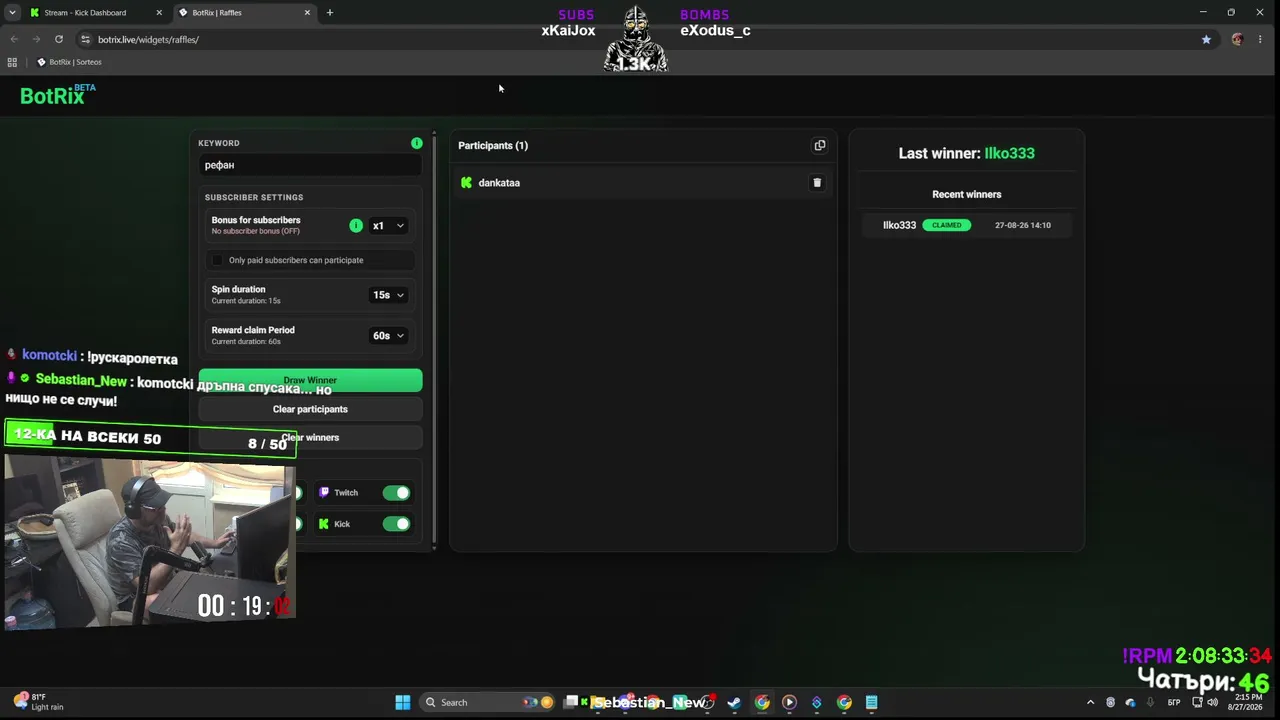Click the Keyword input field
Image resolution: width=1280 pixels, height=720 pixels.
(310, 165)
